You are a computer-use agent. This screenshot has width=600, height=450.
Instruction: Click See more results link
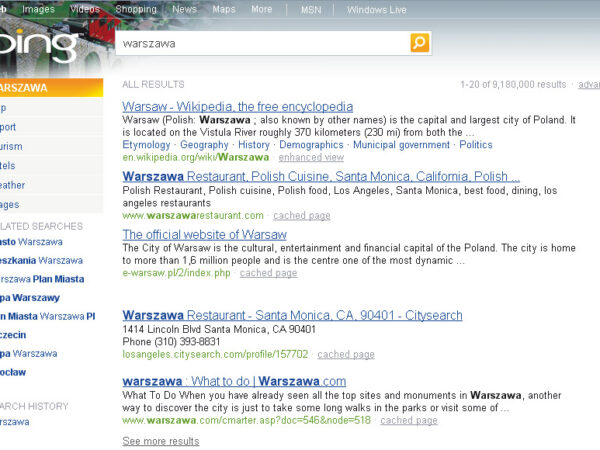pos(160,441)
